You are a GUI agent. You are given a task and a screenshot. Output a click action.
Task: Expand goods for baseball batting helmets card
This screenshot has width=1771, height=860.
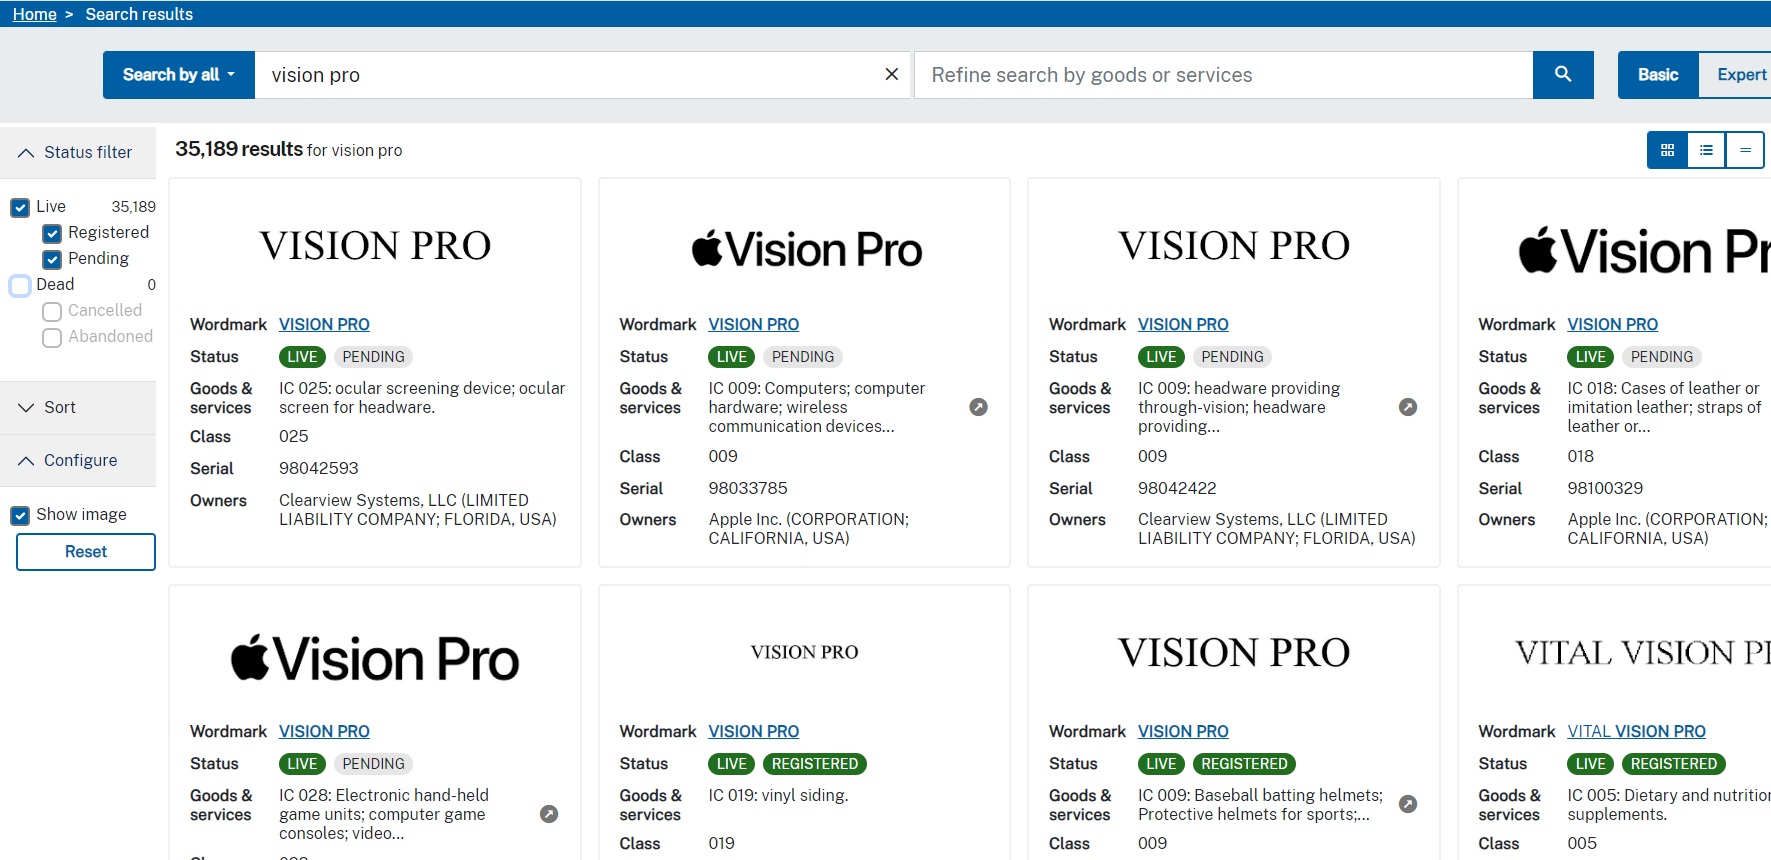(x=1408, y=804)
